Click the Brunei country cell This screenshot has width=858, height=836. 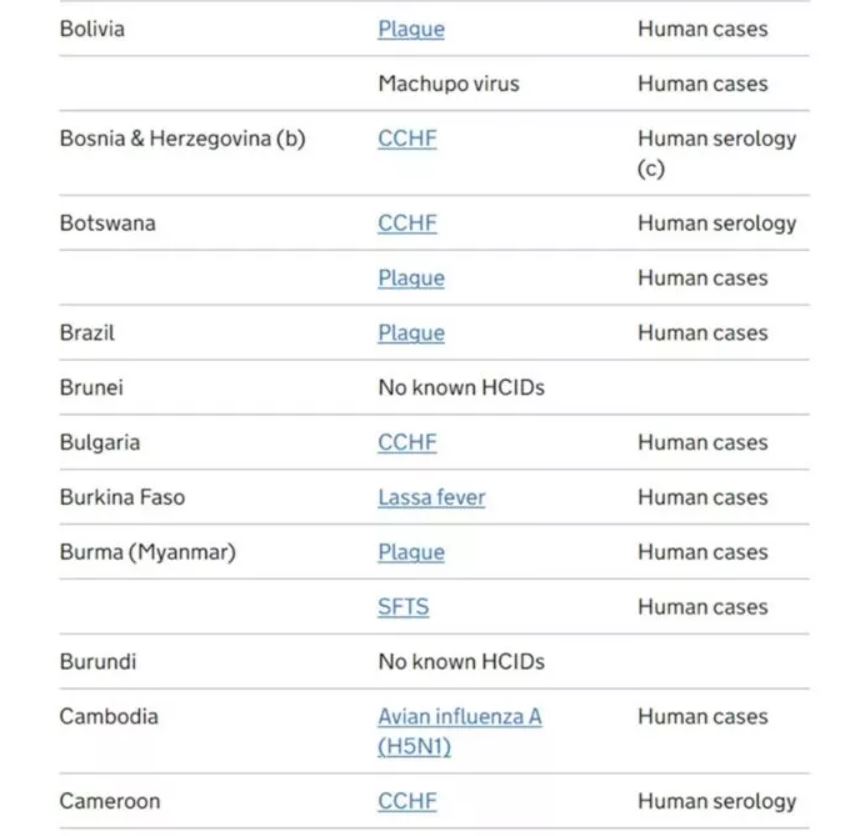(x=91, y=388)
